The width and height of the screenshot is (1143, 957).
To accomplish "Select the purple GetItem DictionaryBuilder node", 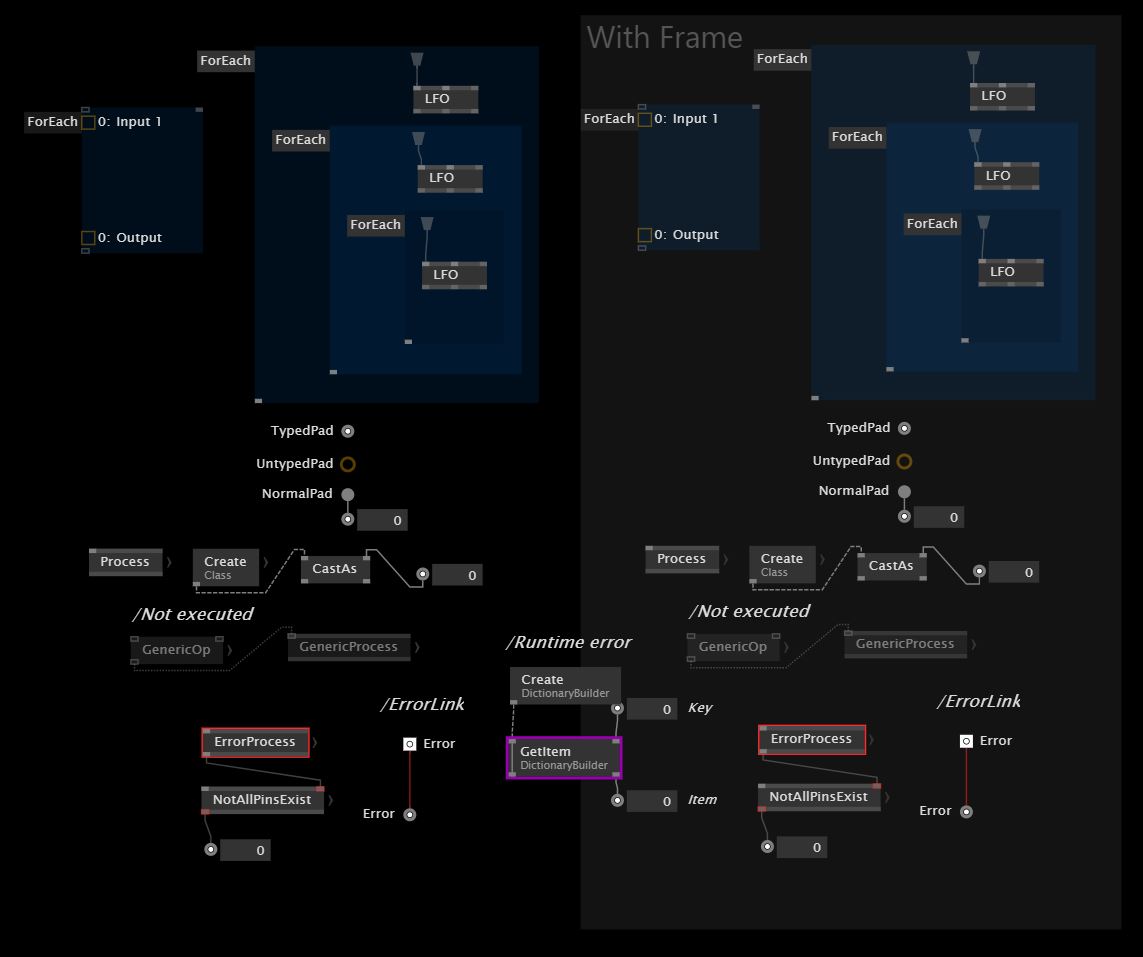I will coord(564,757).
